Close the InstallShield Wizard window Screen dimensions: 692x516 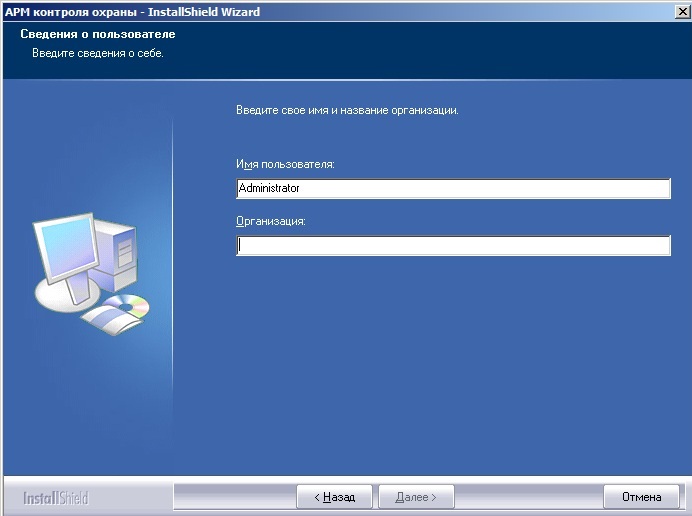[x=682, y=11]
